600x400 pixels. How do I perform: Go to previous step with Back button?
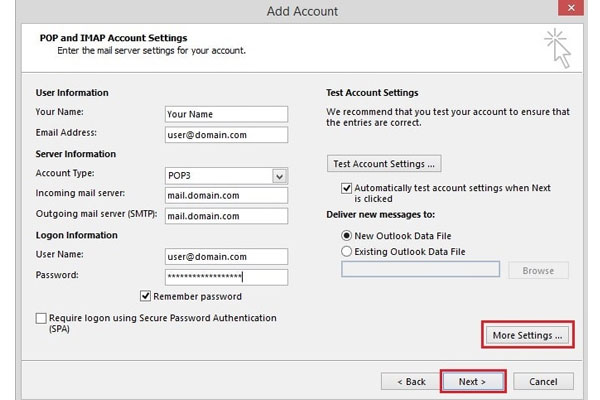411,381
